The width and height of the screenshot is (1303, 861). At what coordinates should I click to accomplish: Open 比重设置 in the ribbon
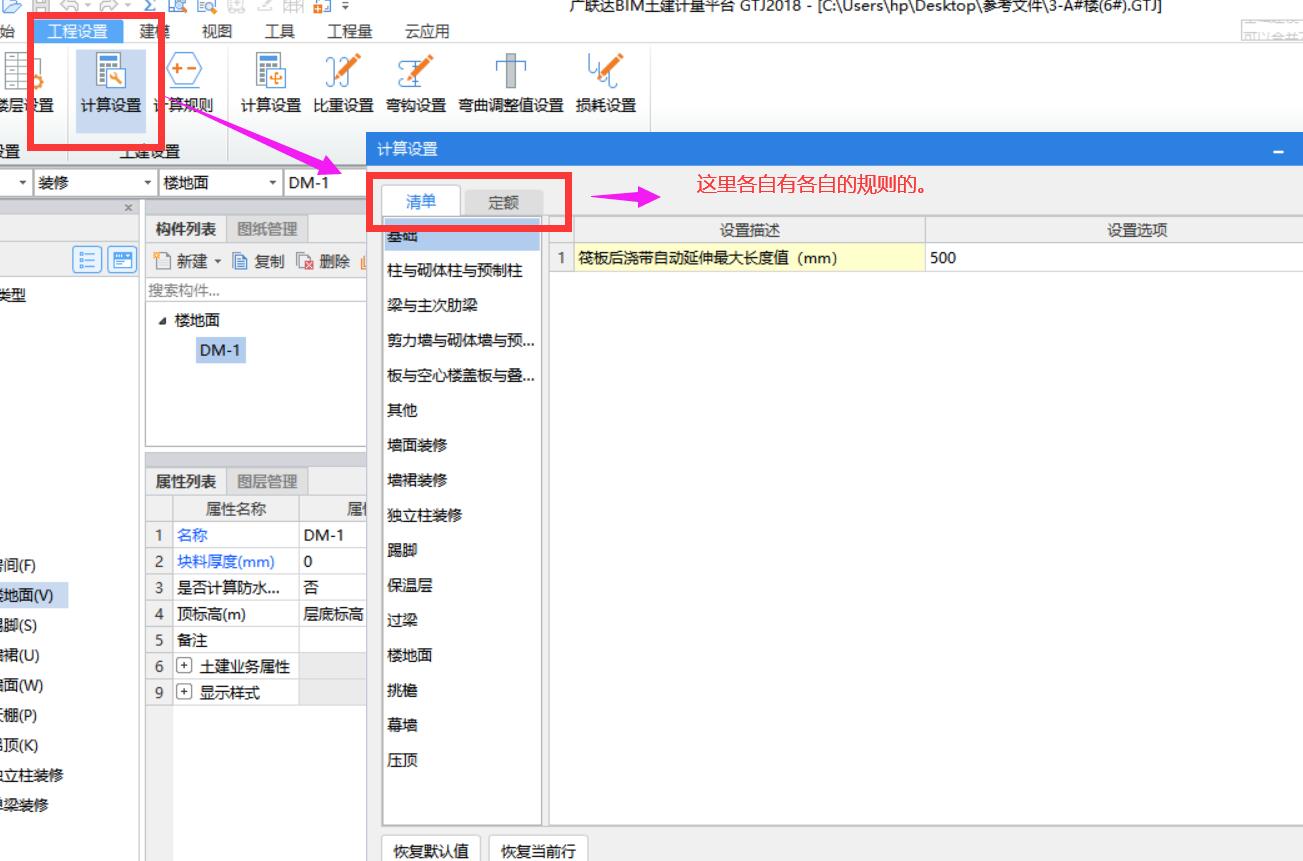point(343,84)
